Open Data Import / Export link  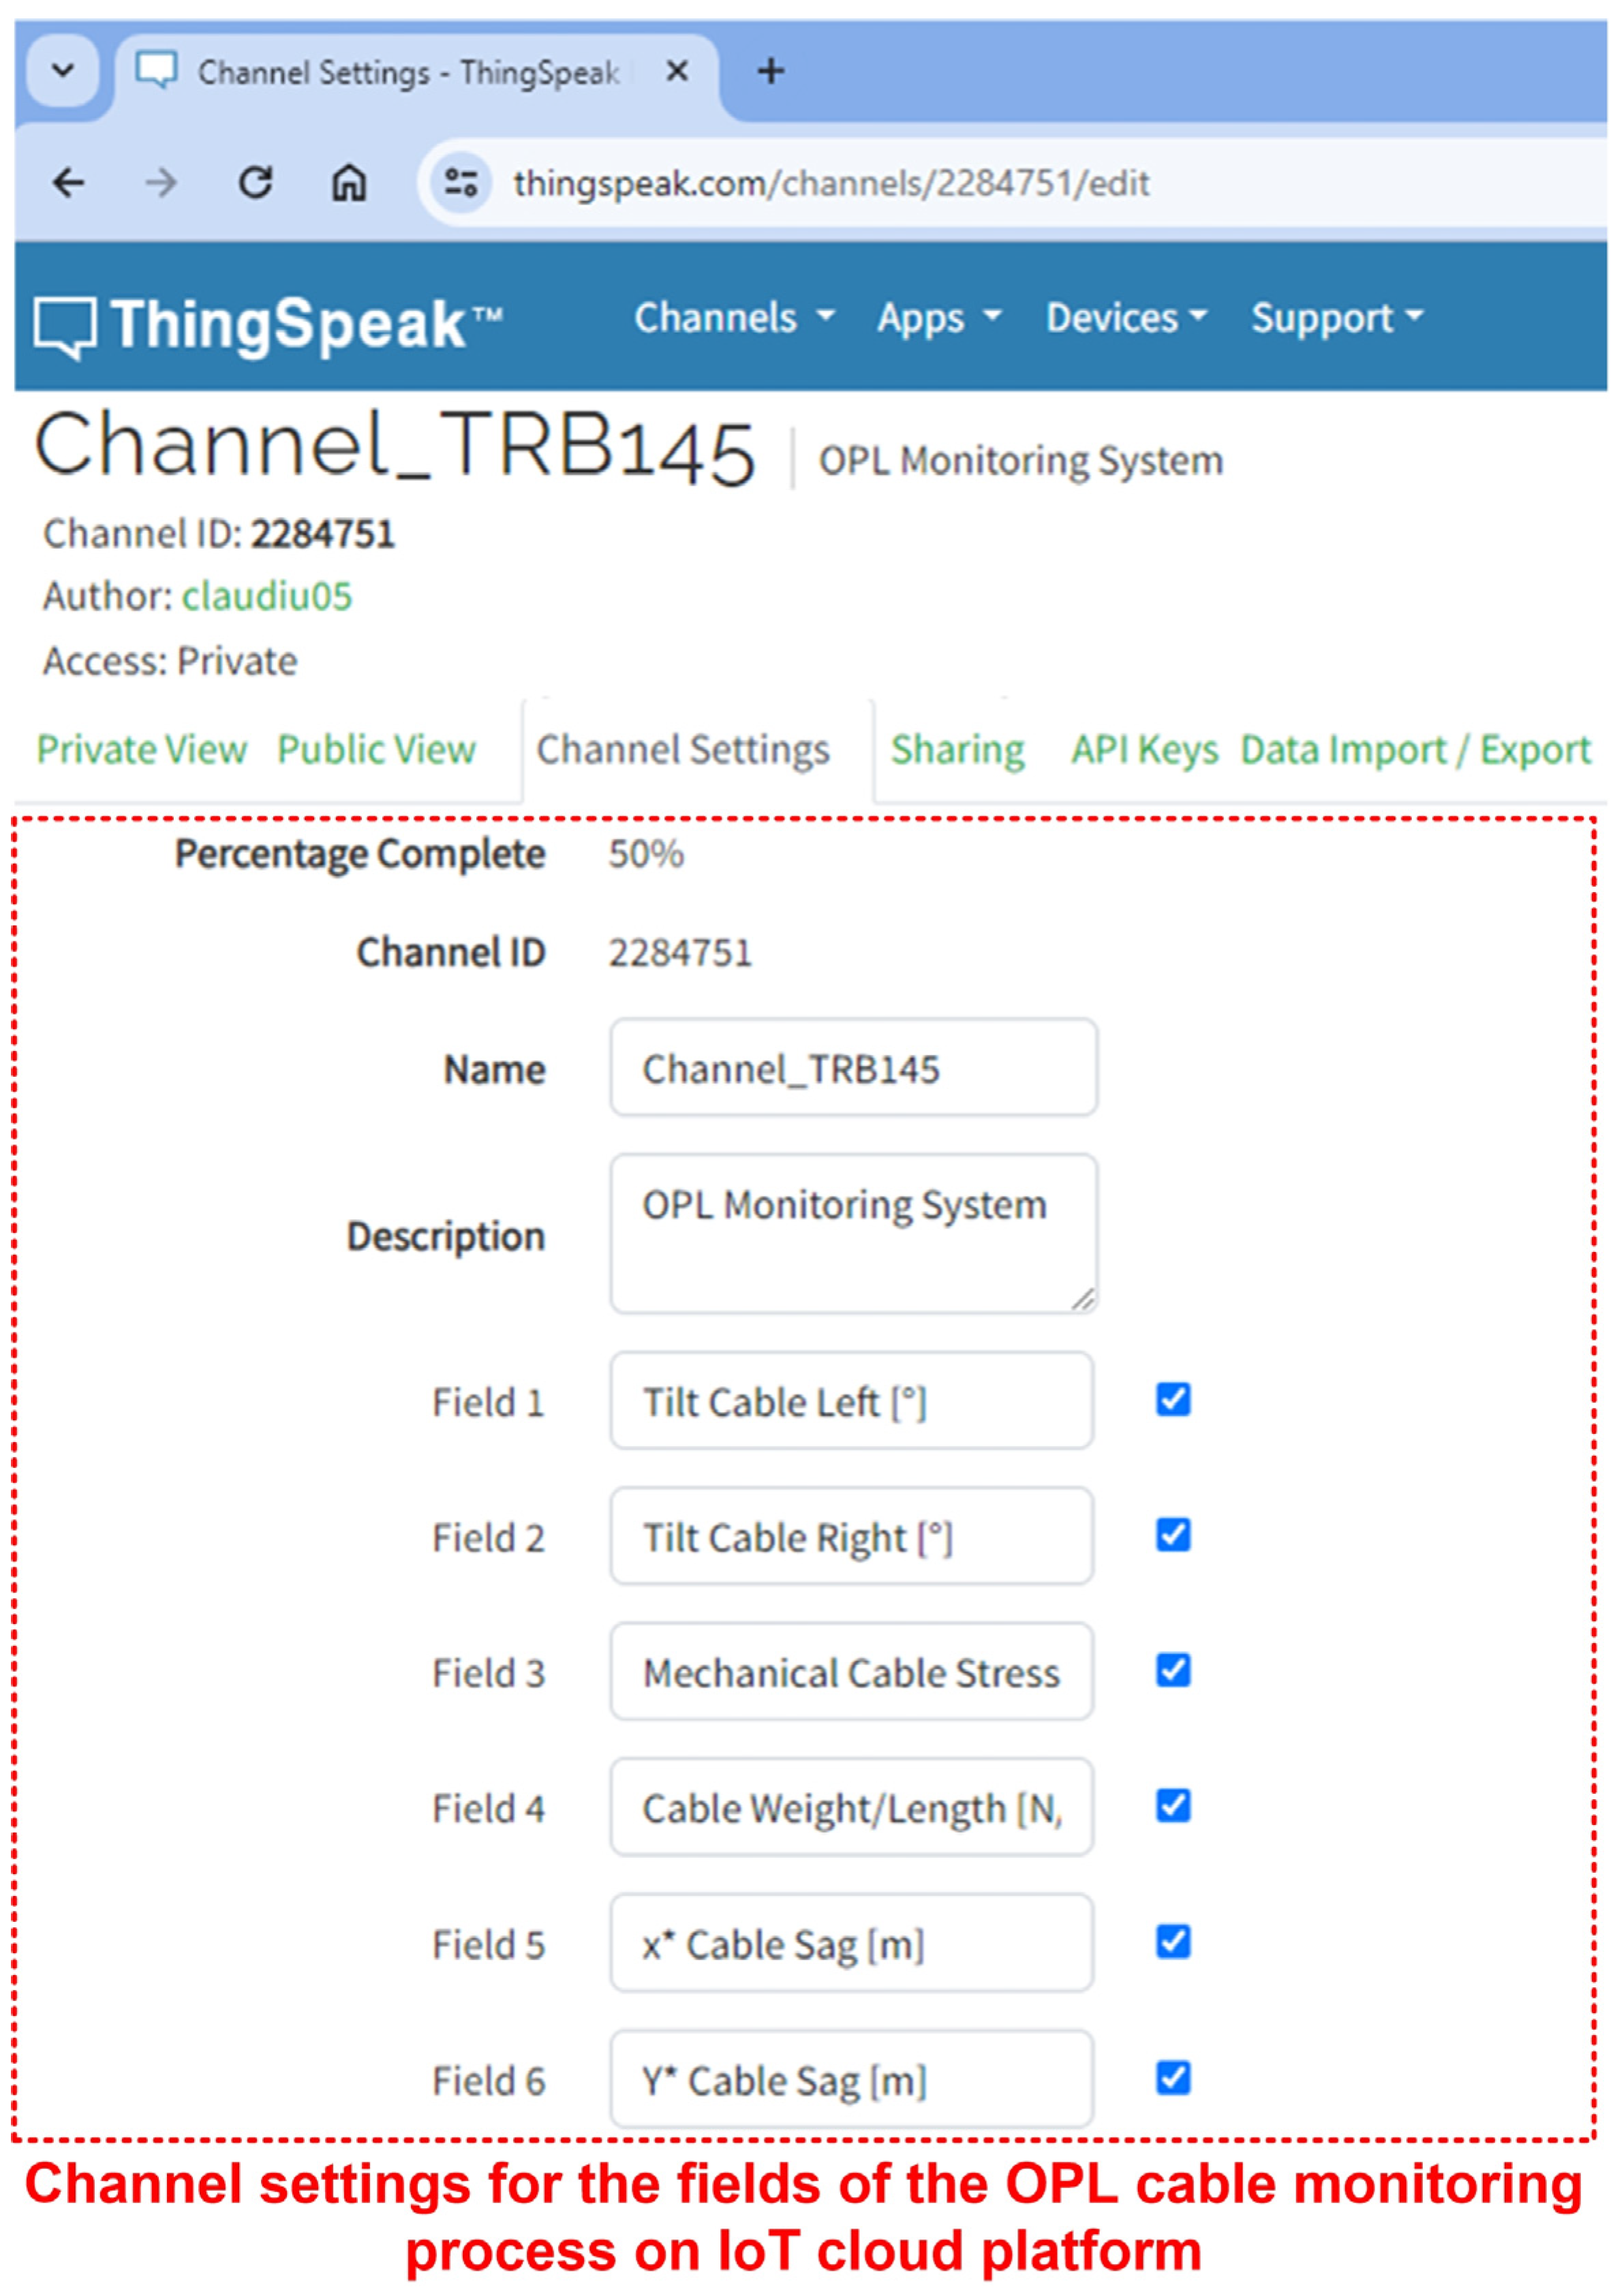tap(1414, 749)
